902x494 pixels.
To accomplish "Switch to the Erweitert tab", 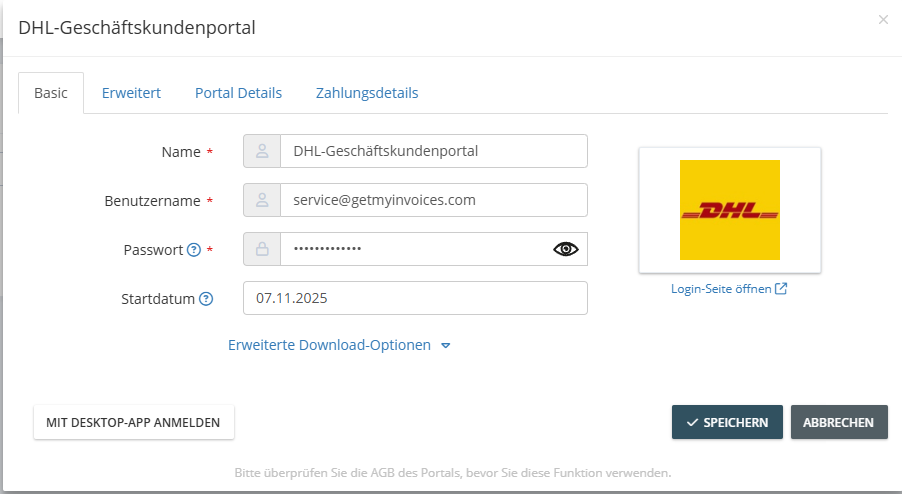I will (x=131, y=93).
